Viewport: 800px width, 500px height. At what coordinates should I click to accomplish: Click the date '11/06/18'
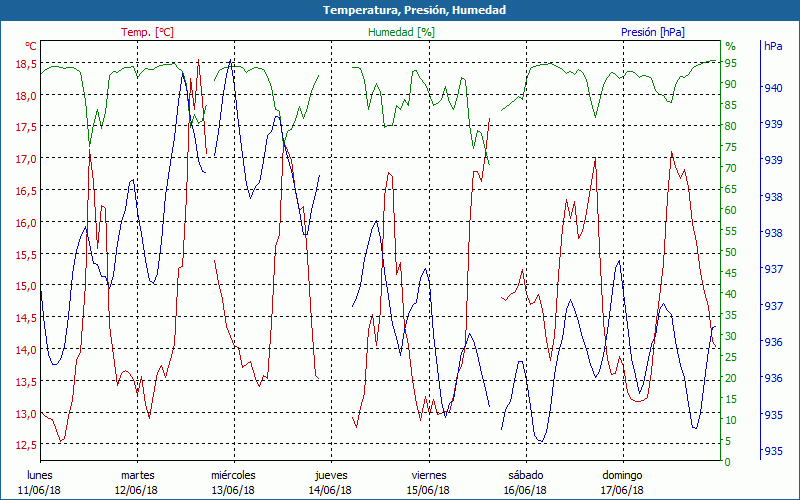39,490
